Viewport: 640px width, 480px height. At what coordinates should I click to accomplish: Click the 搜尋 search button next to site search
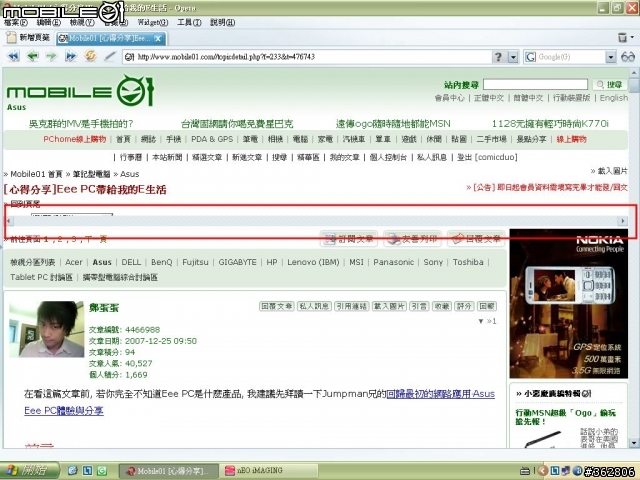tap(610, 84)
